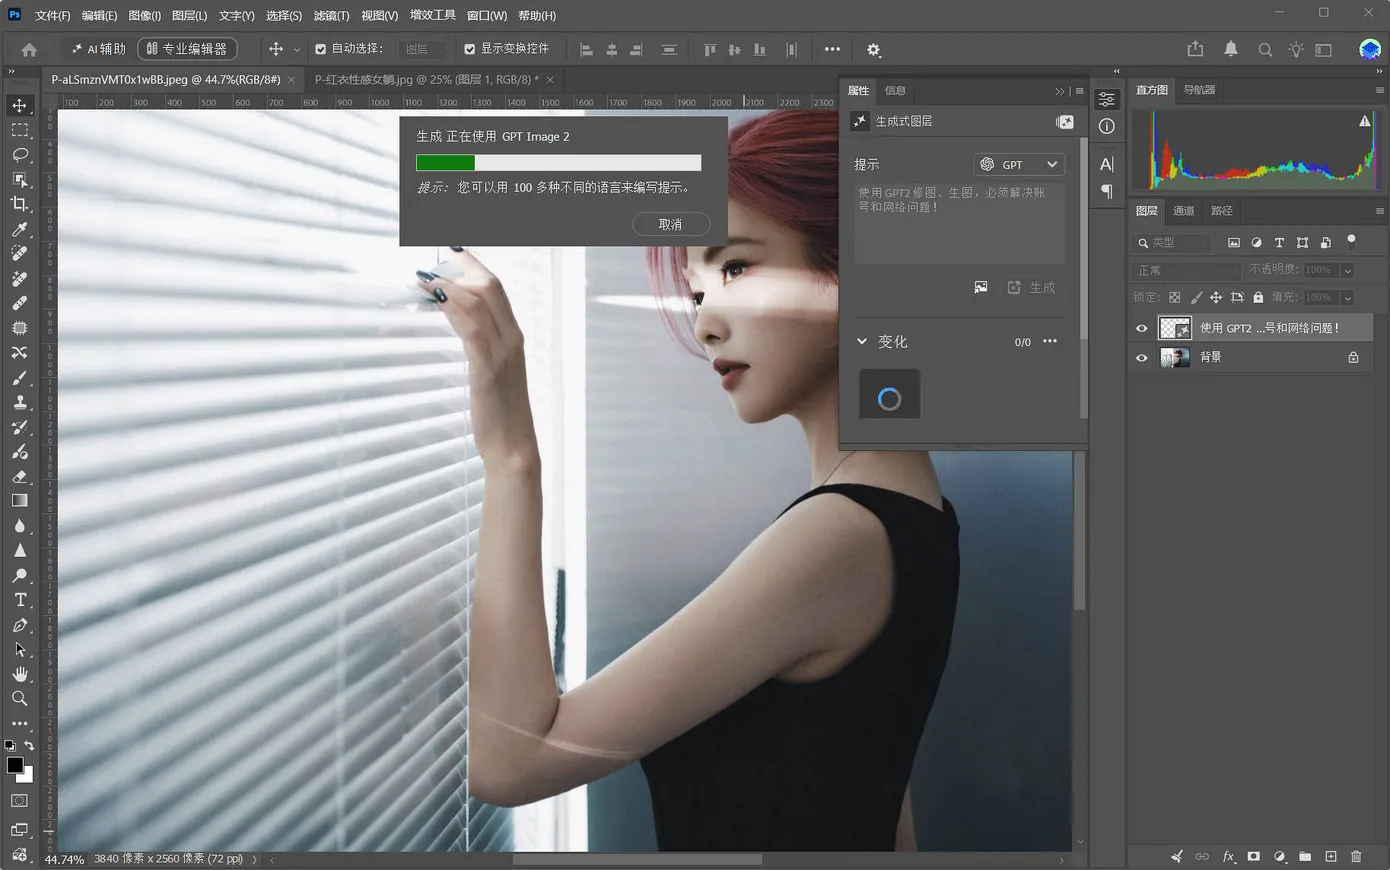Open the Discover lightbulb icon
This screenshot has width=1390, height=870.
(x=1296, y=49)
